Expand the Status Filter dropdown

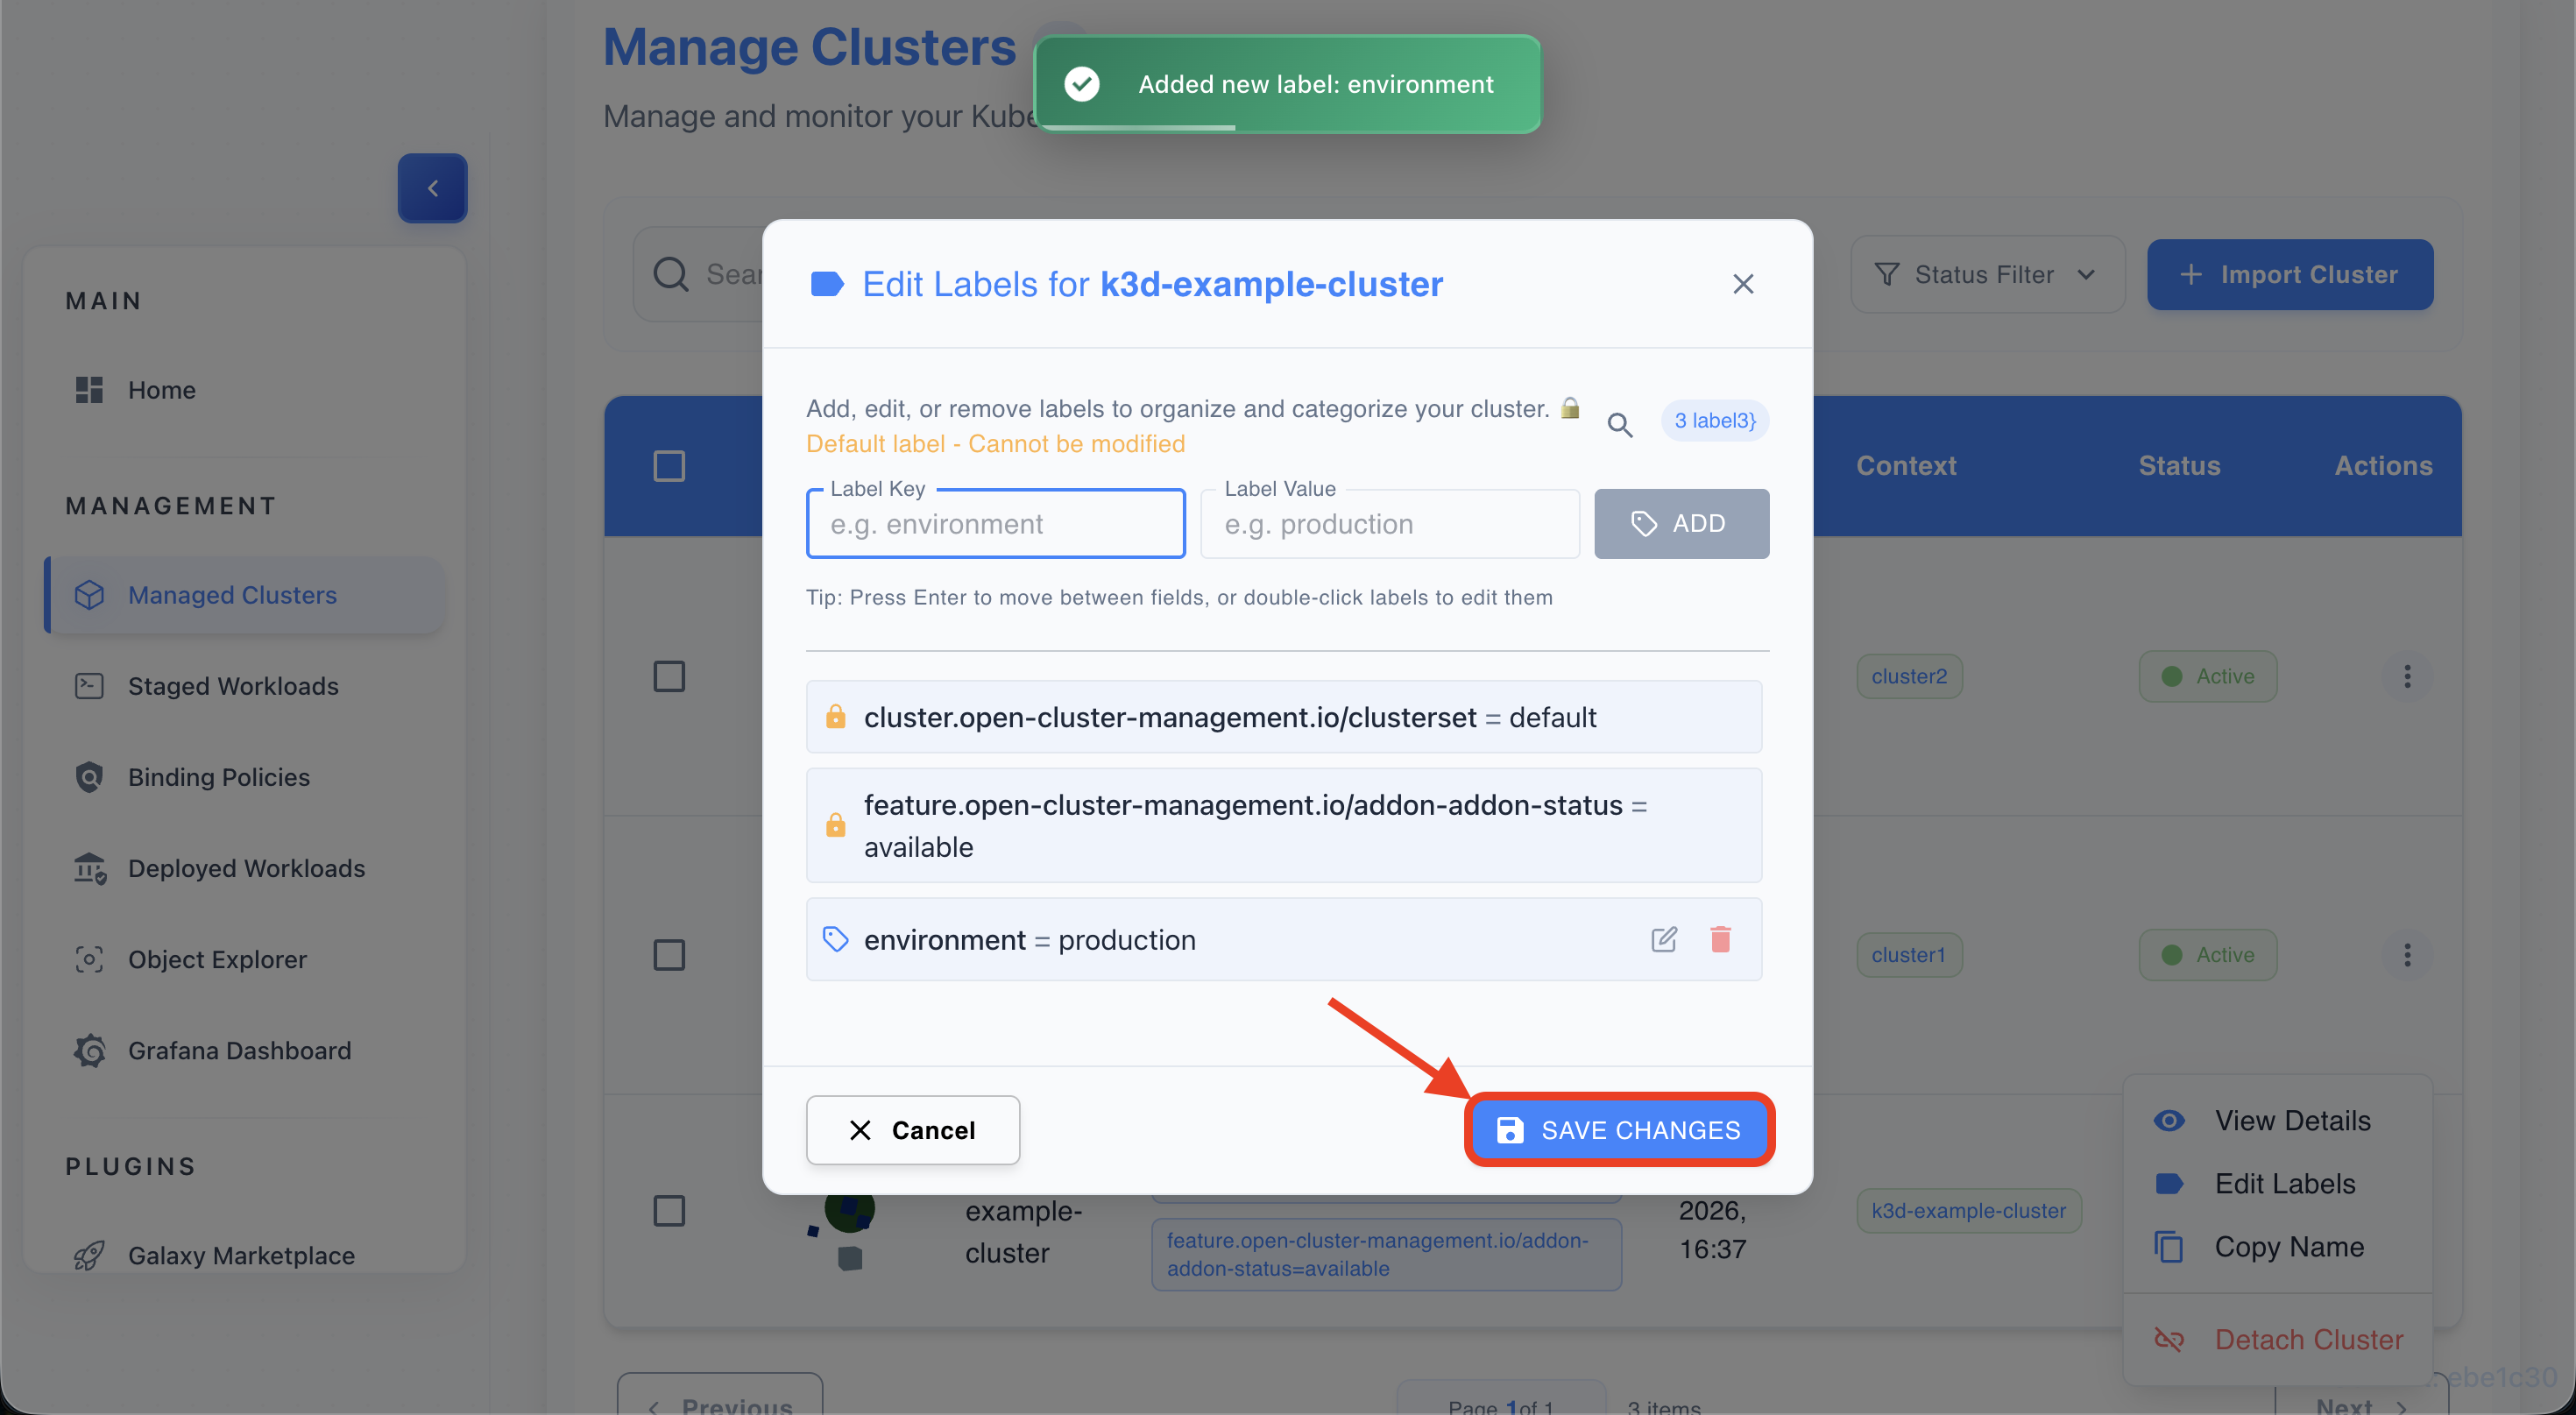coord(1986,274)
